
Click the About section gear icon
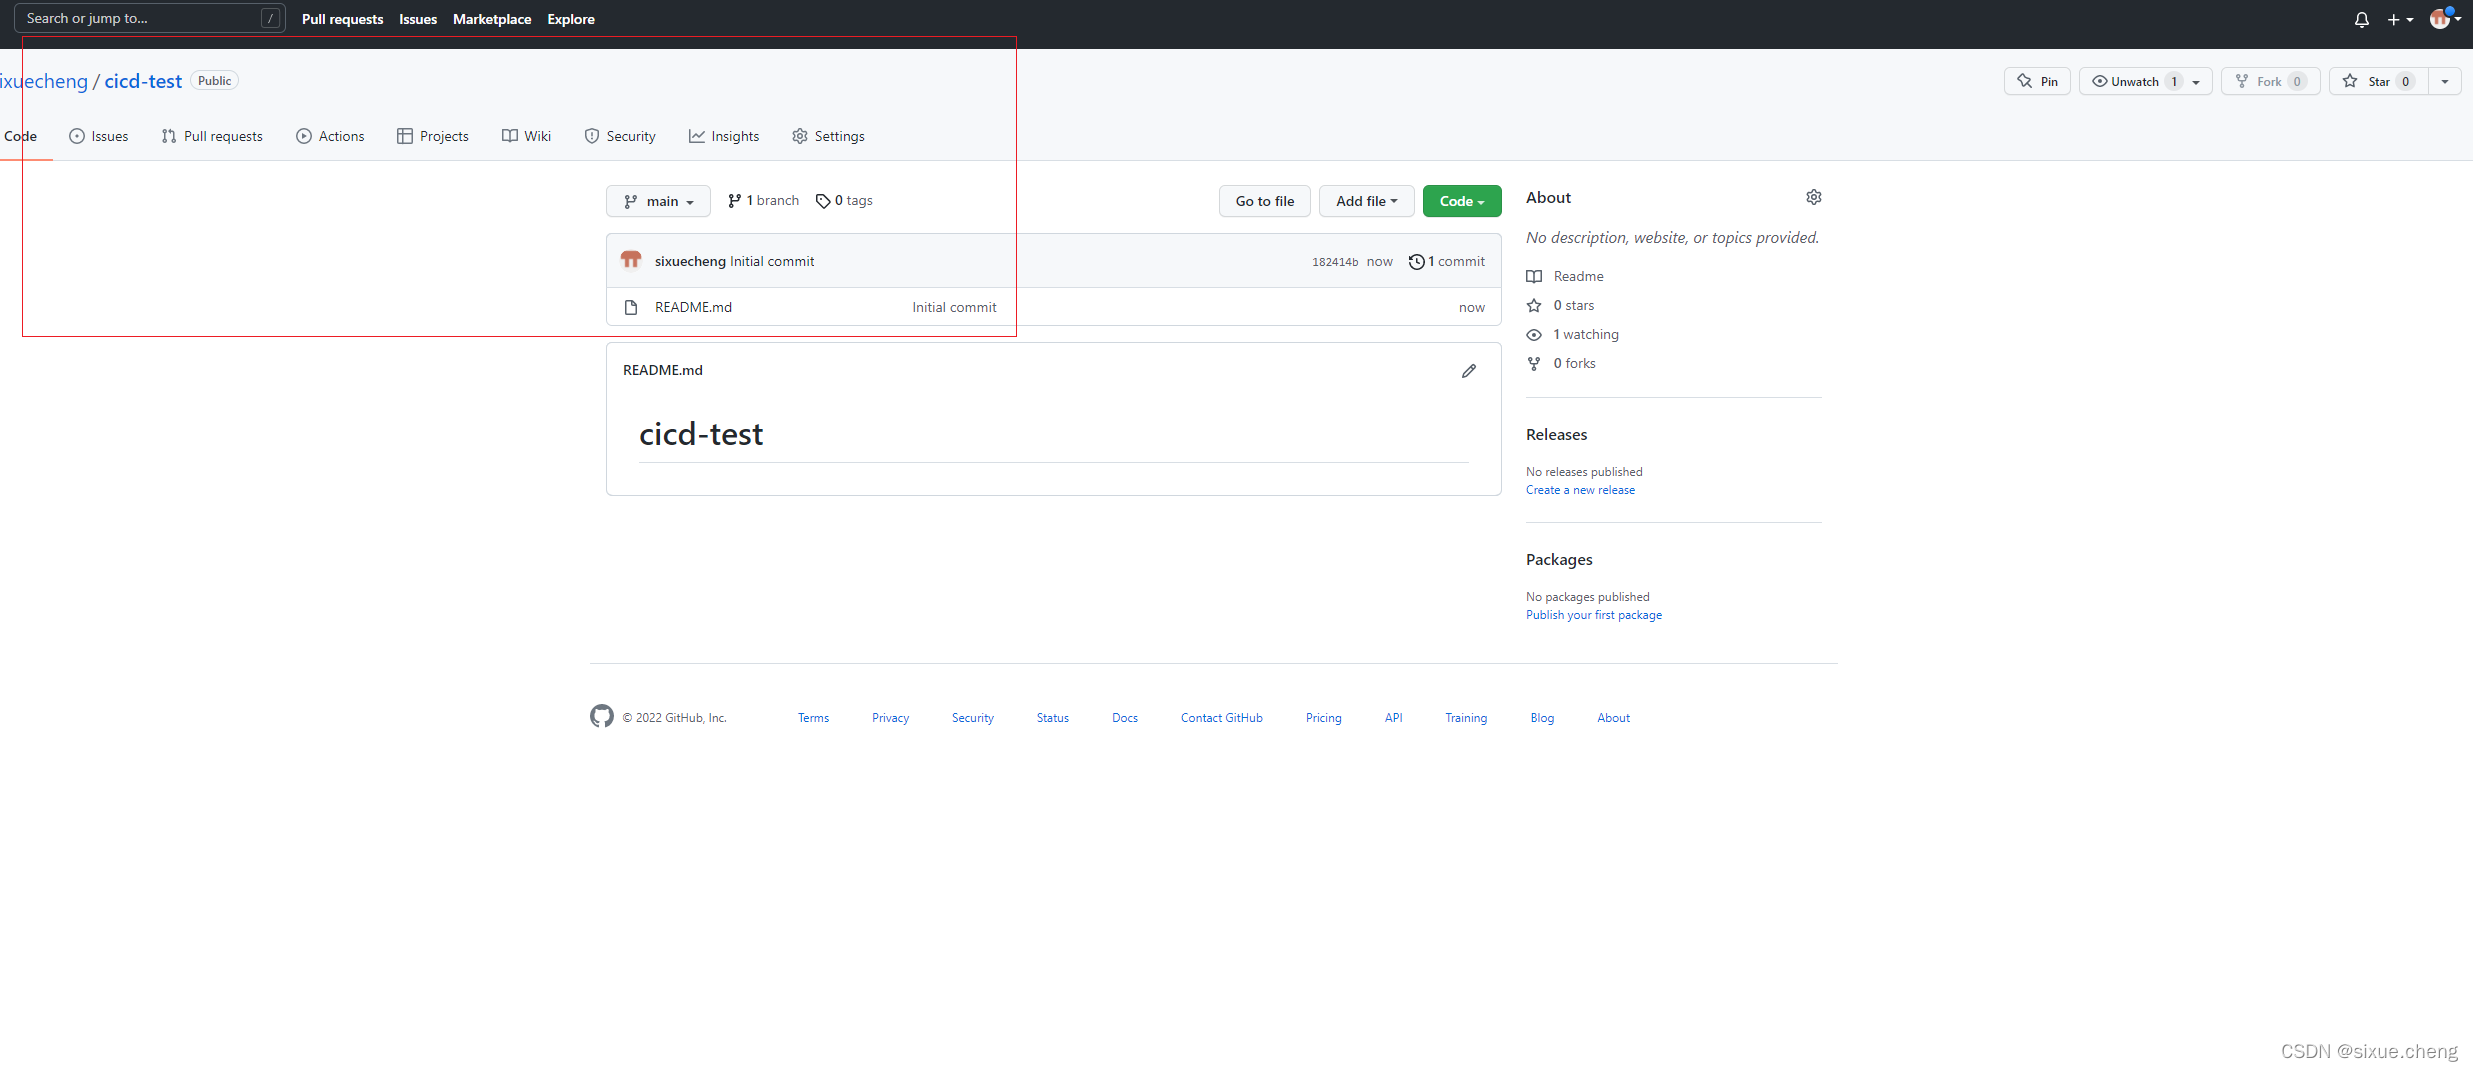tap(1814, 197)
